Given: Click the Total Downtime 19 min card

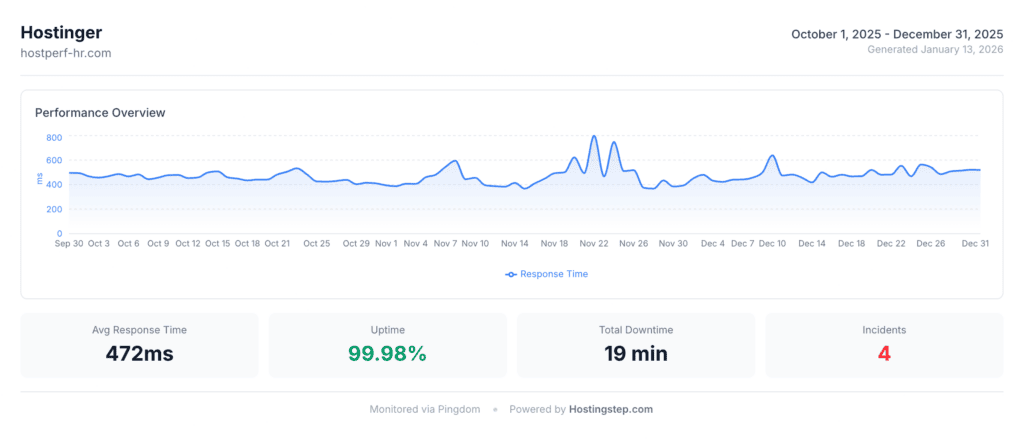Looking at the screenshot, I should (x=635, y=345).
